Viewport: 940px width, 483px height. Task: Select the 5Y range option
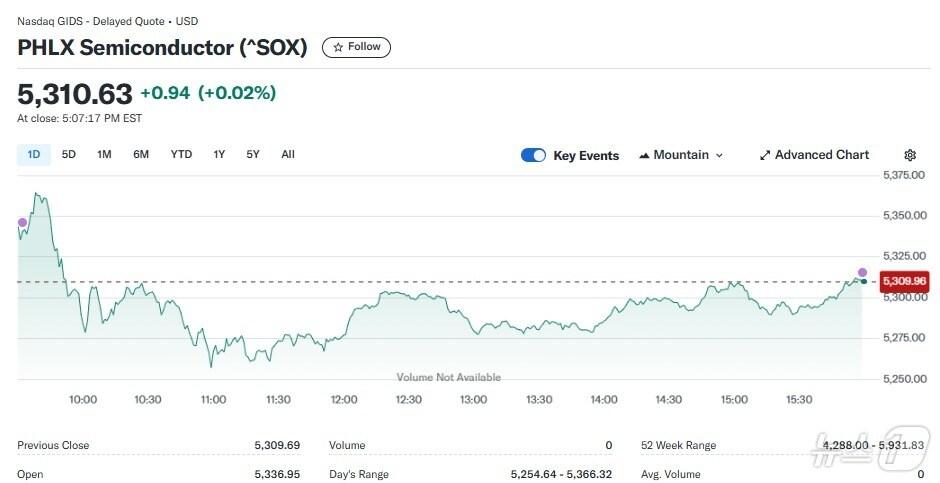click(x=253, y=154)
